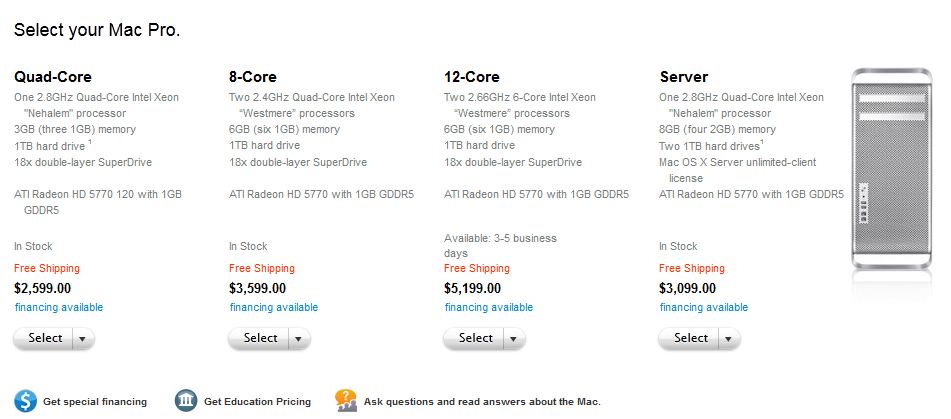Click the blue dollar sign financing icon
951x419 pixels.
click(25, 401)
